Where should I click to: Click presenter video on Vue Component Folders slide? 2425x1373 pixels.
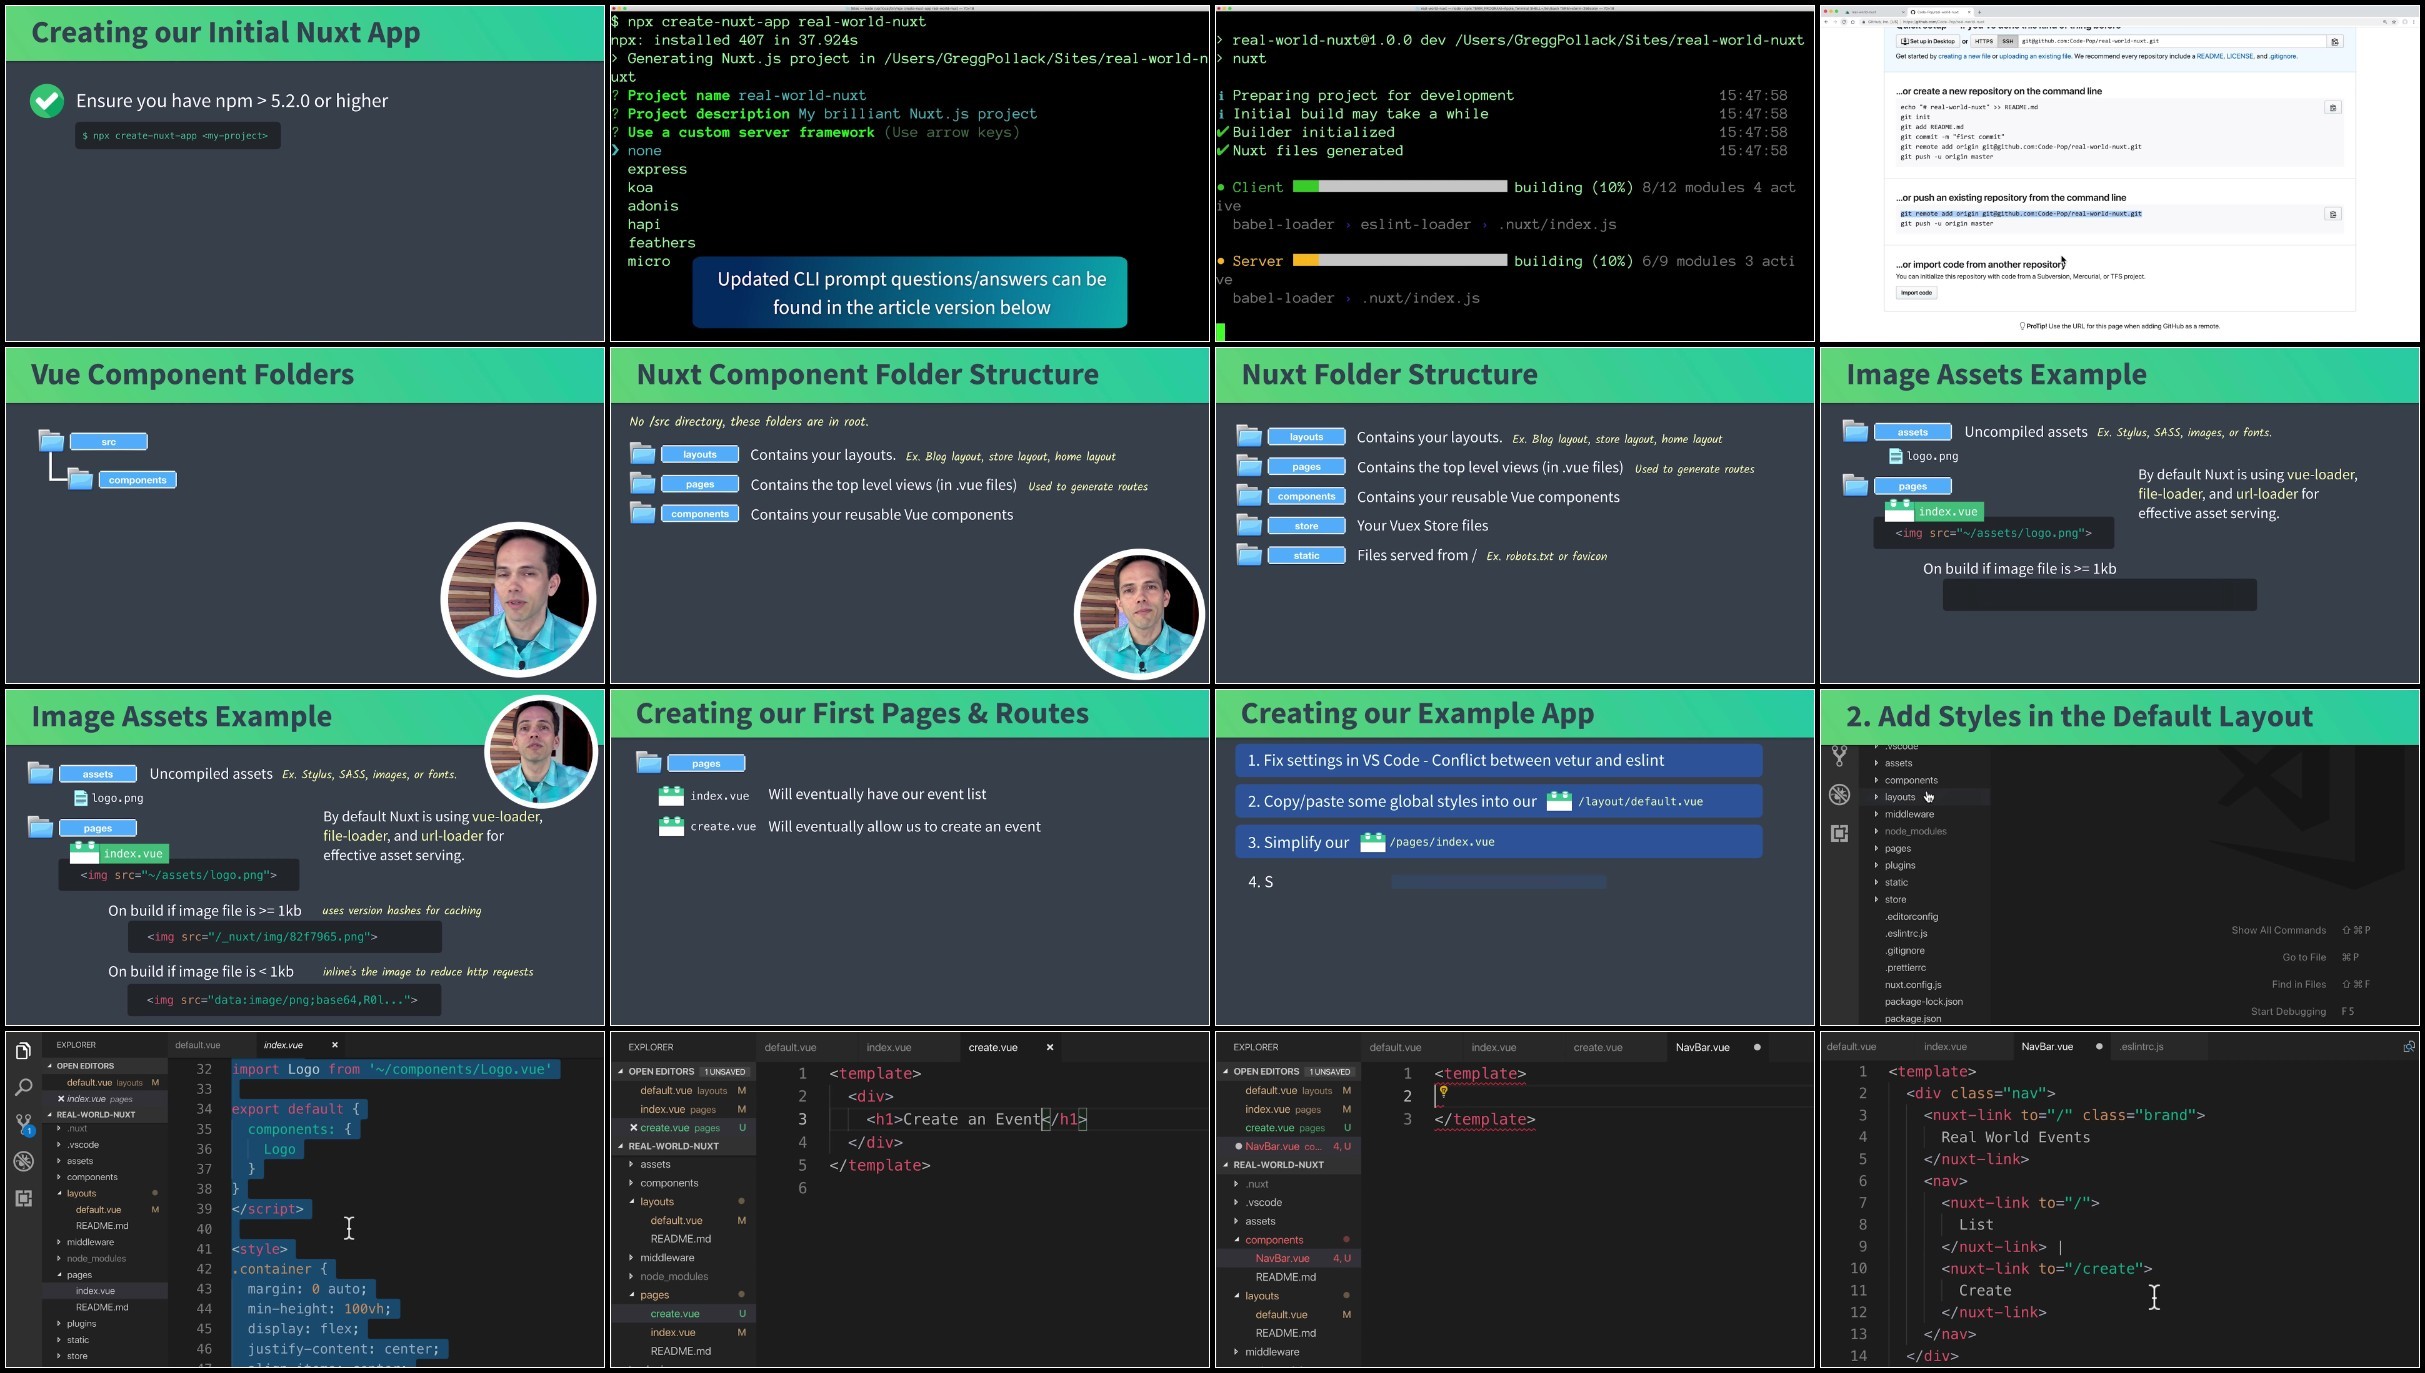pyautogui.click(x=518, y=600)
